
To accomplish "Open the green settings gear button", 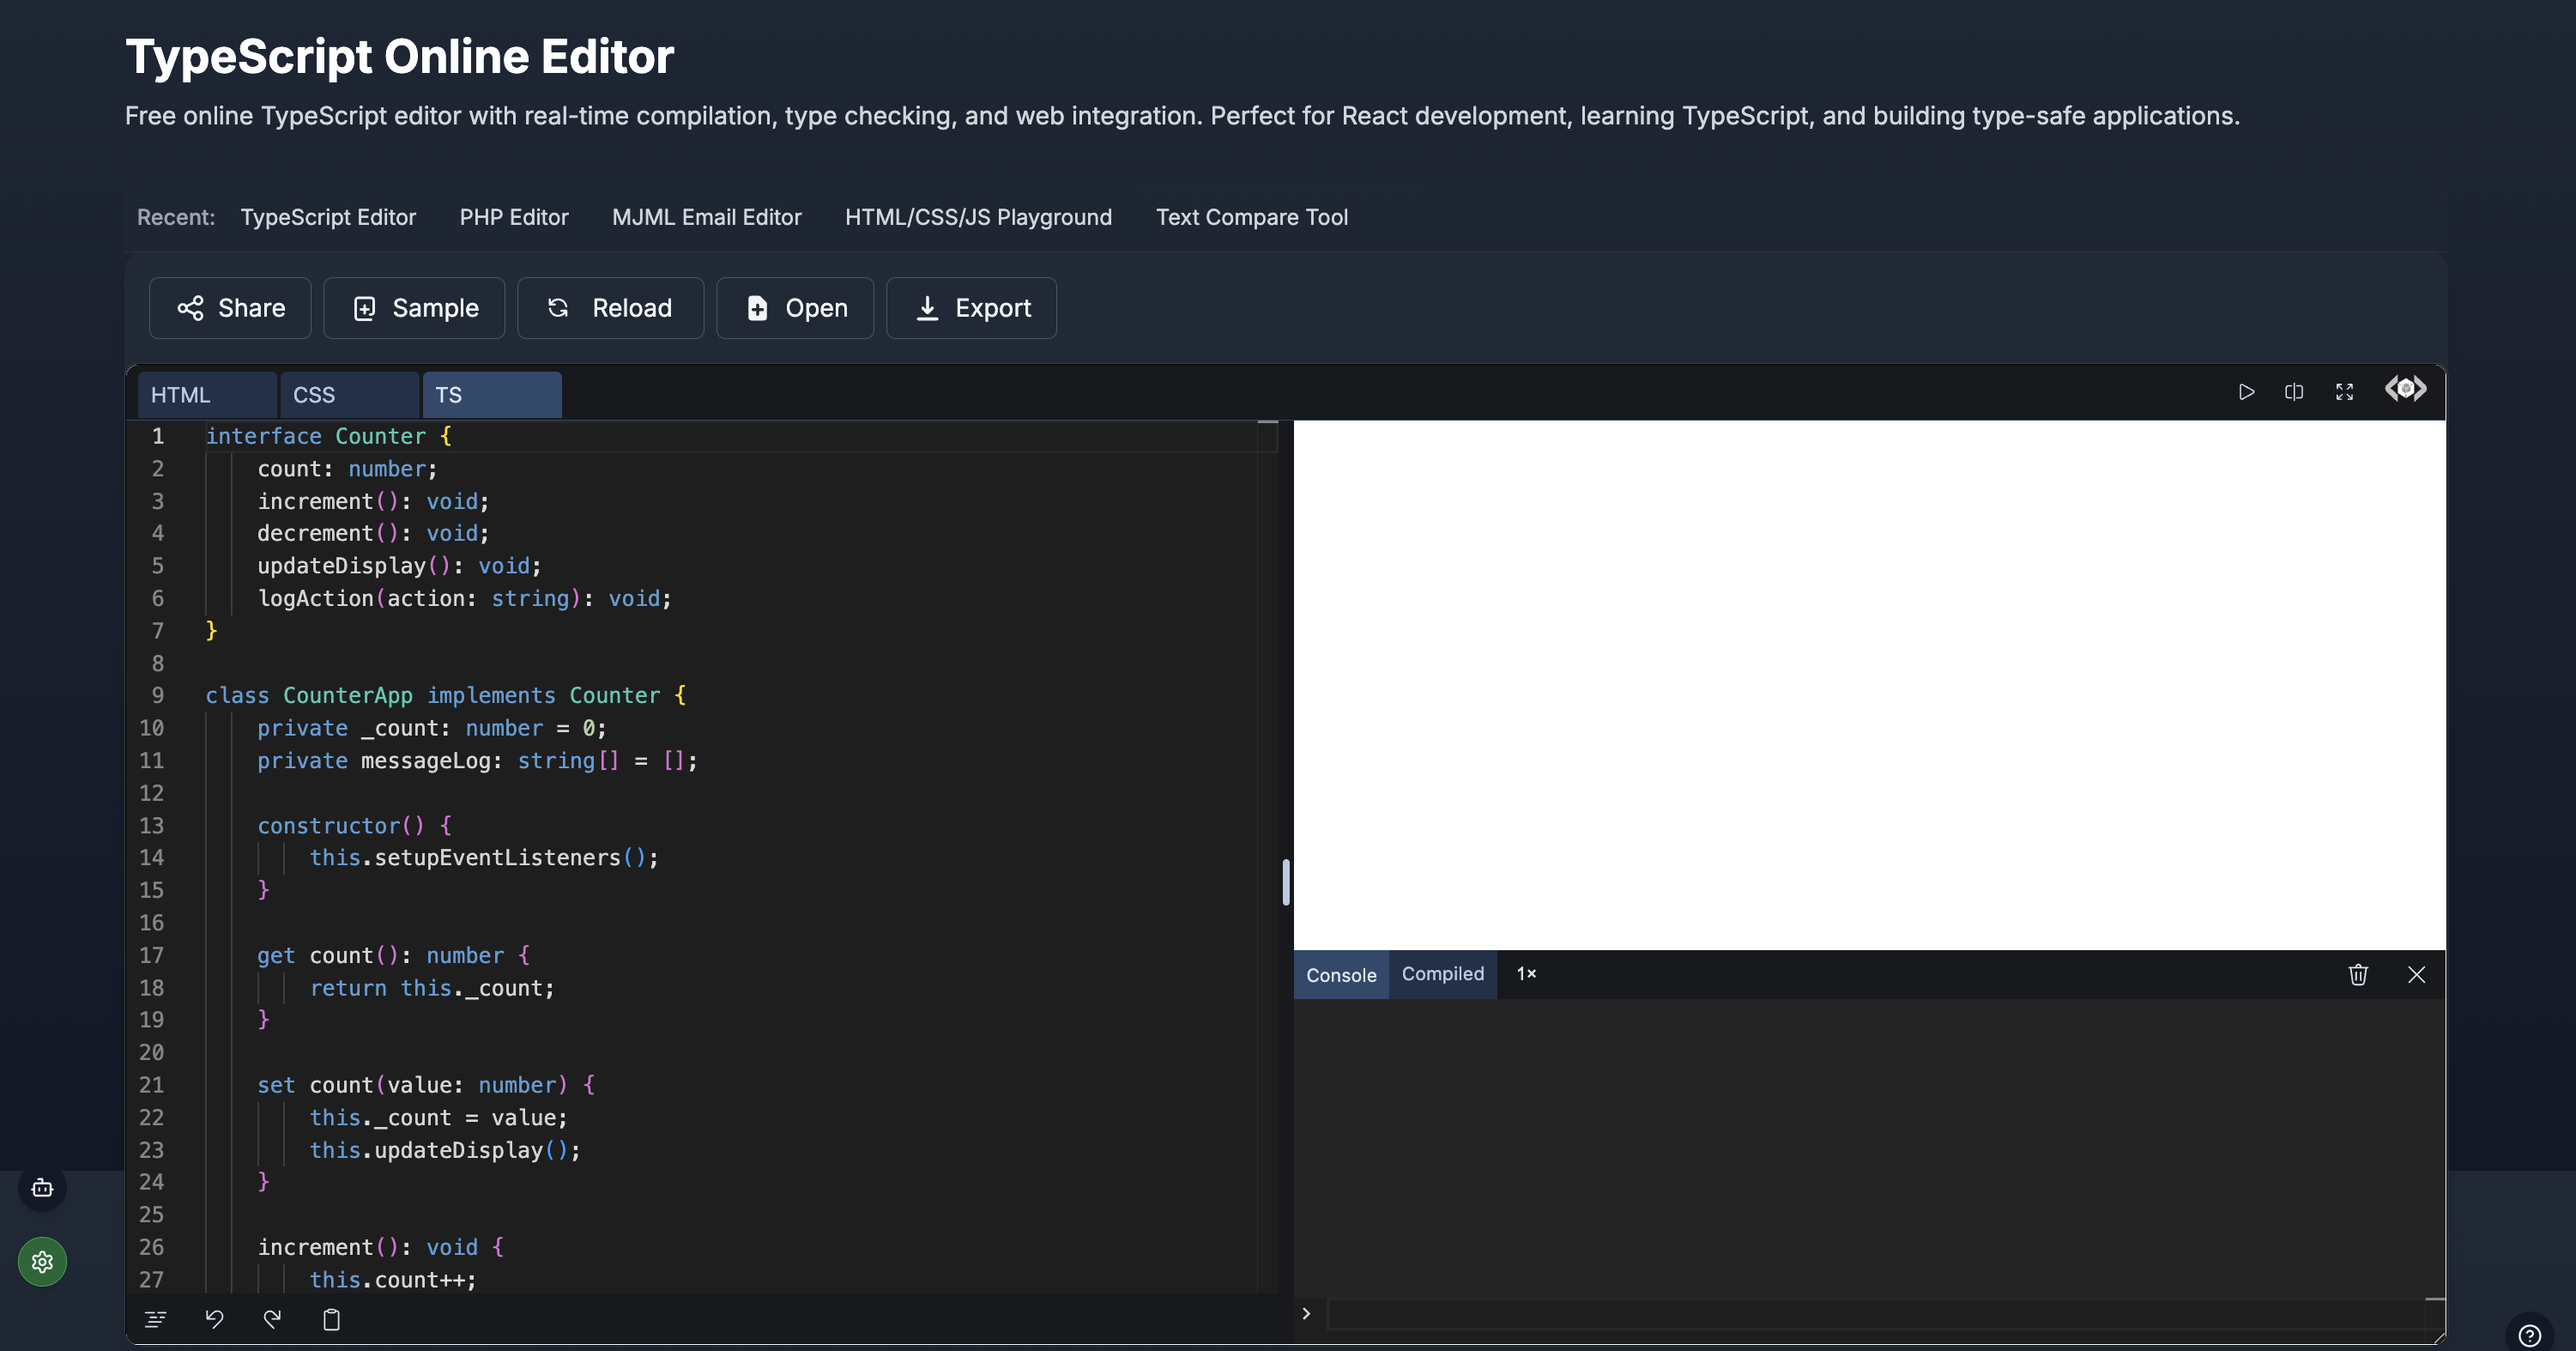I will click(42, 1262).
